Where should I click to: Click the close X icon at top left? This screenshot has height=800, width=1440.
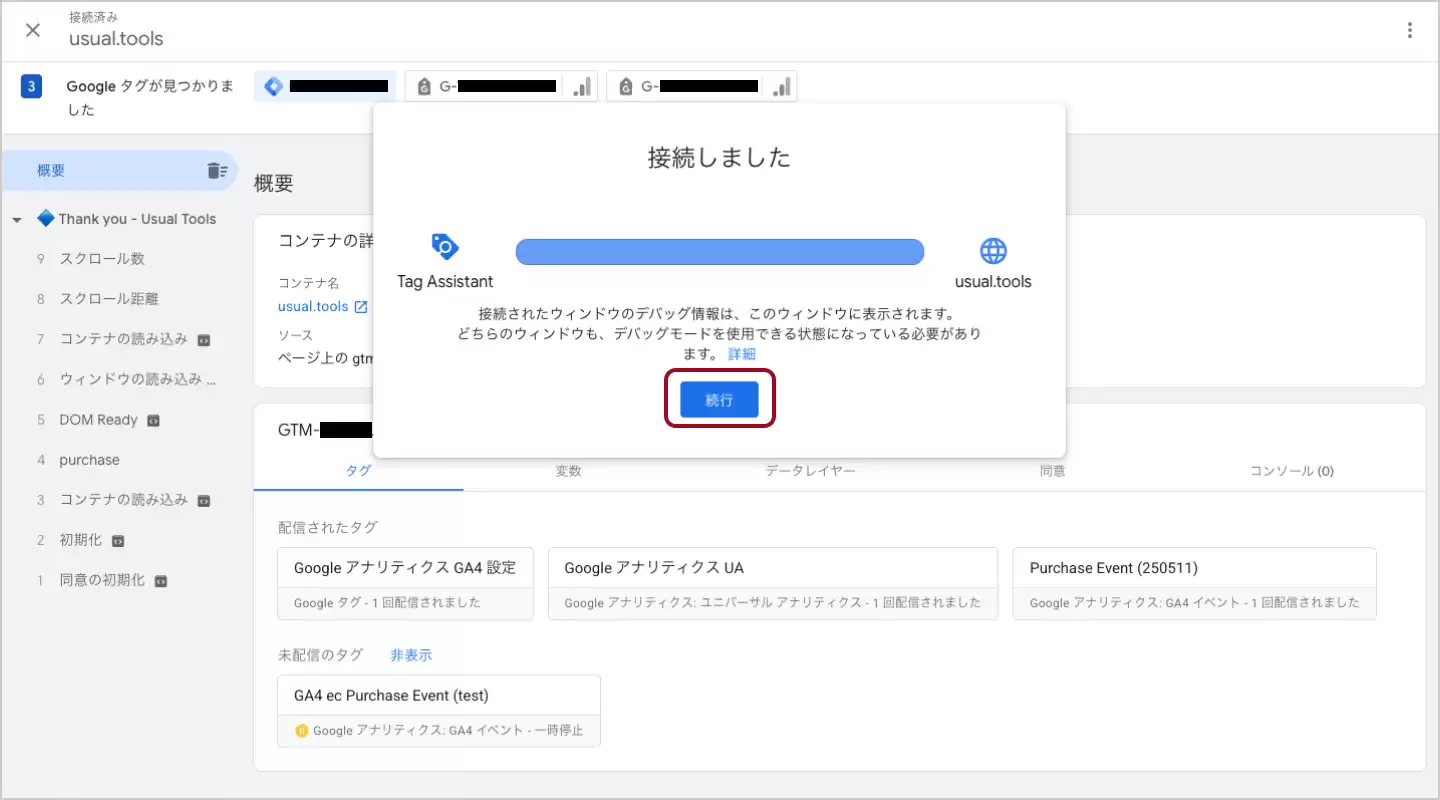point(33,30)
